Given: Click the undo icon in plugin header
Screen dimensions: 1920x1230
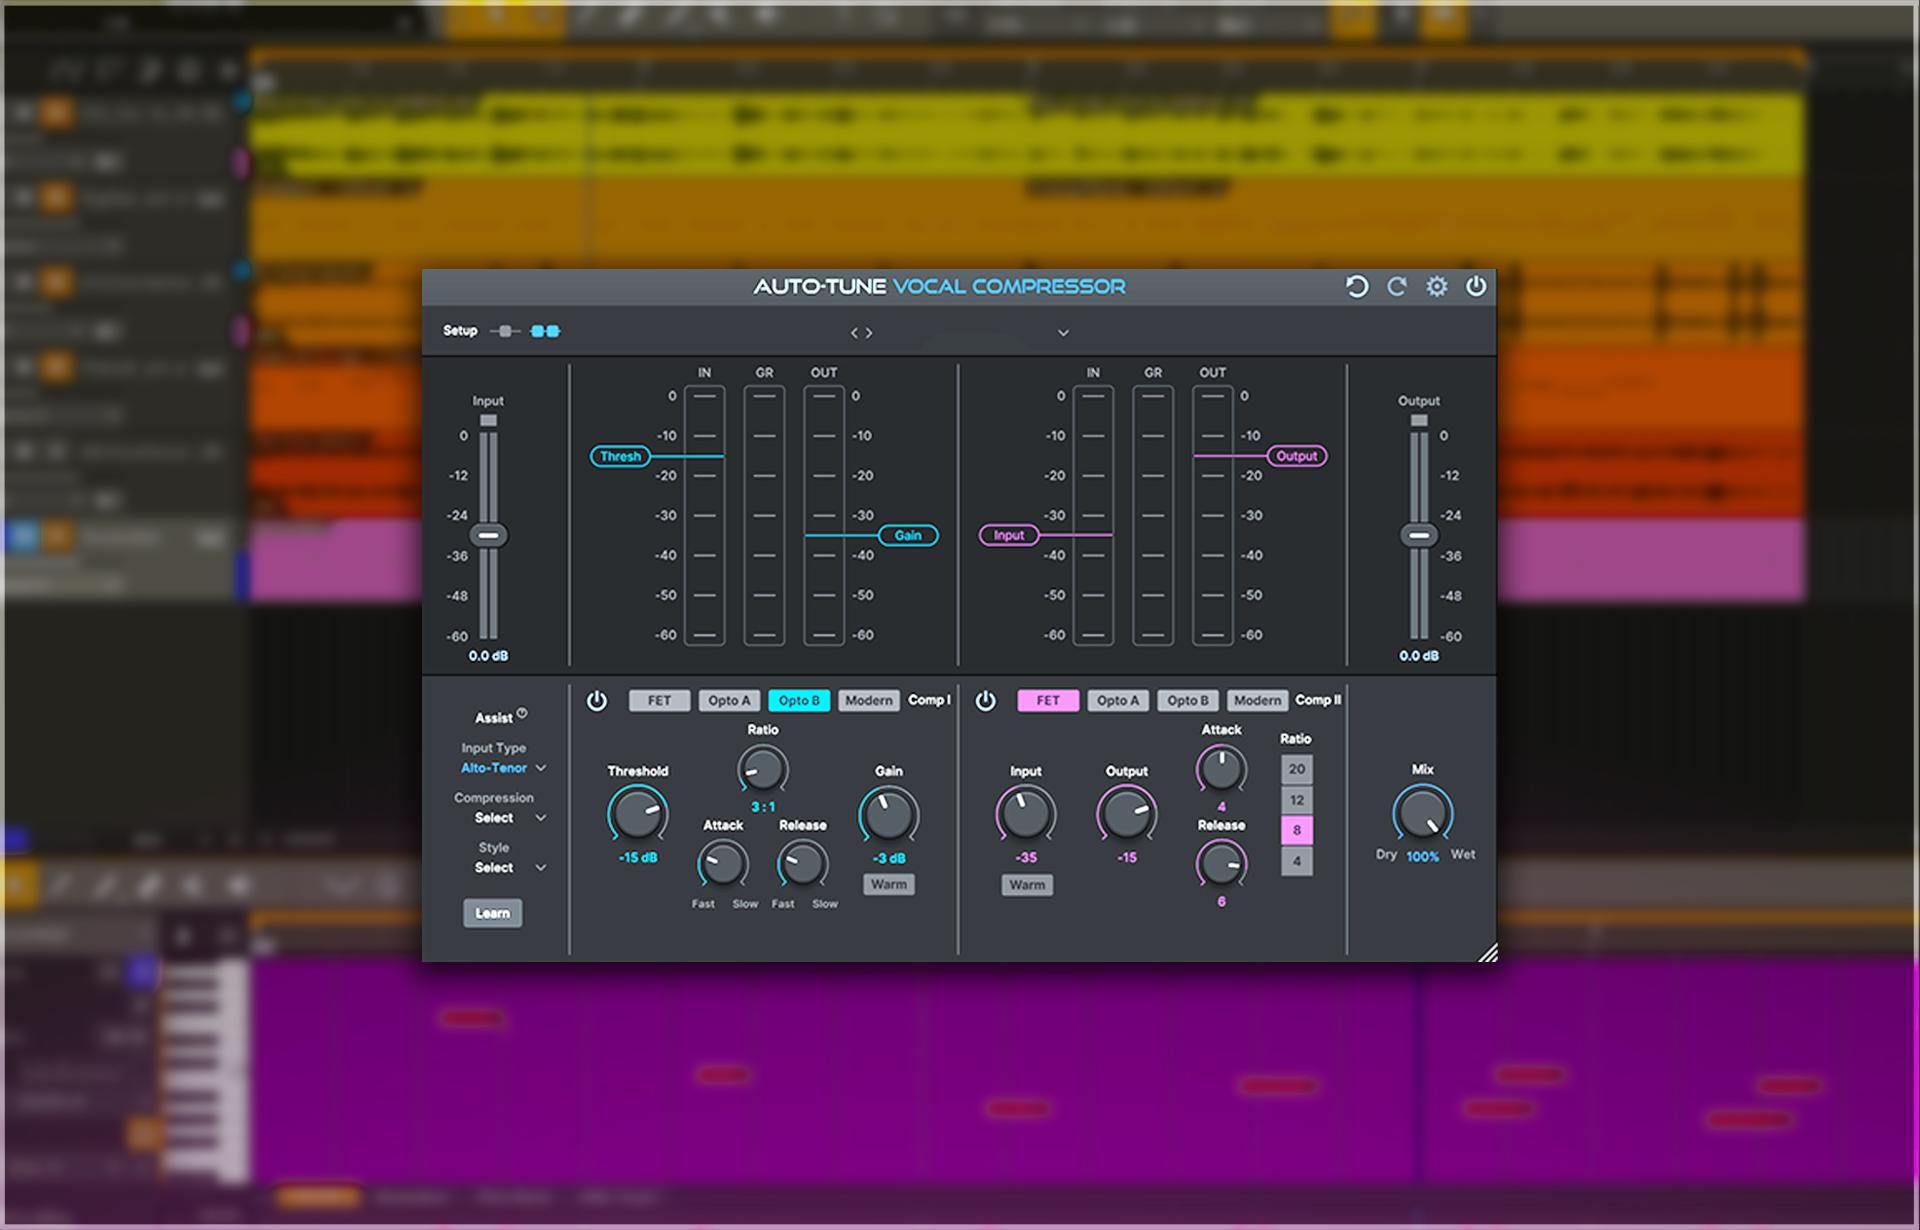Looking at the screenshot, I should pyautogui.click(x=1356, y=287).
